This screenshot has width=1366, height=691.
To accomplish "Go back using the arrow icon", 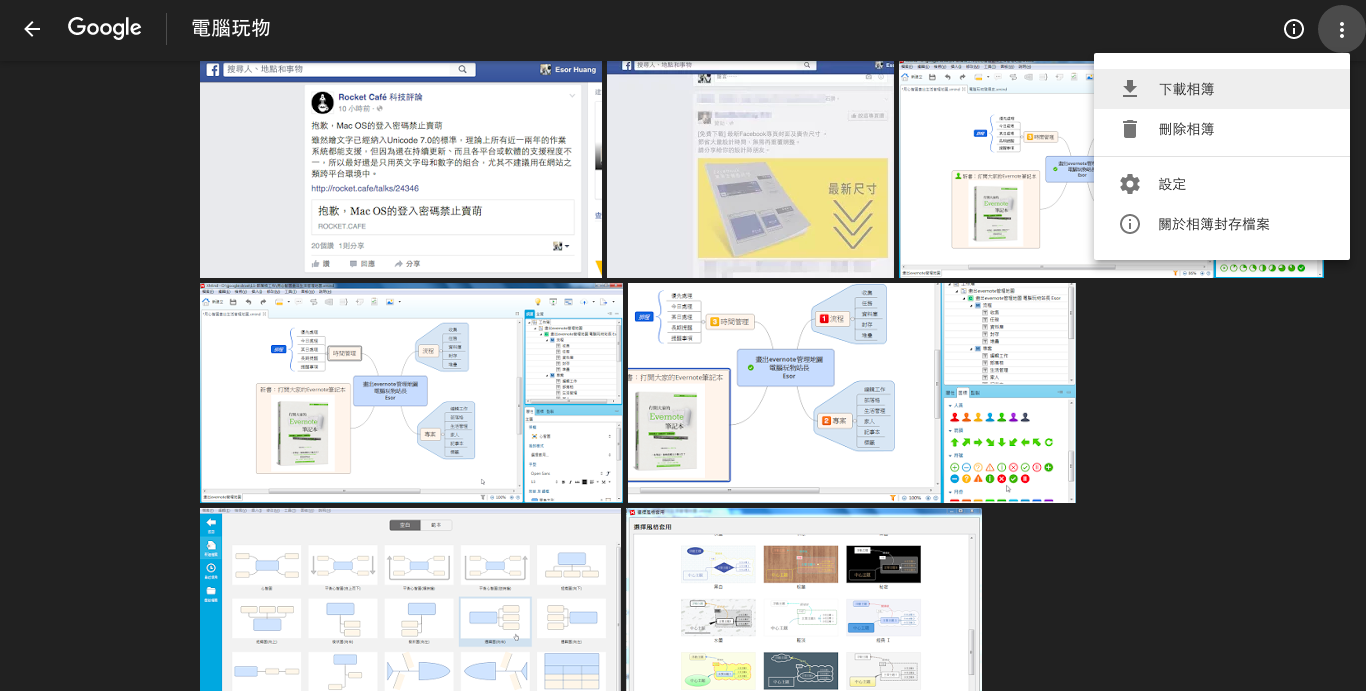I will click(x=32, y=29).
